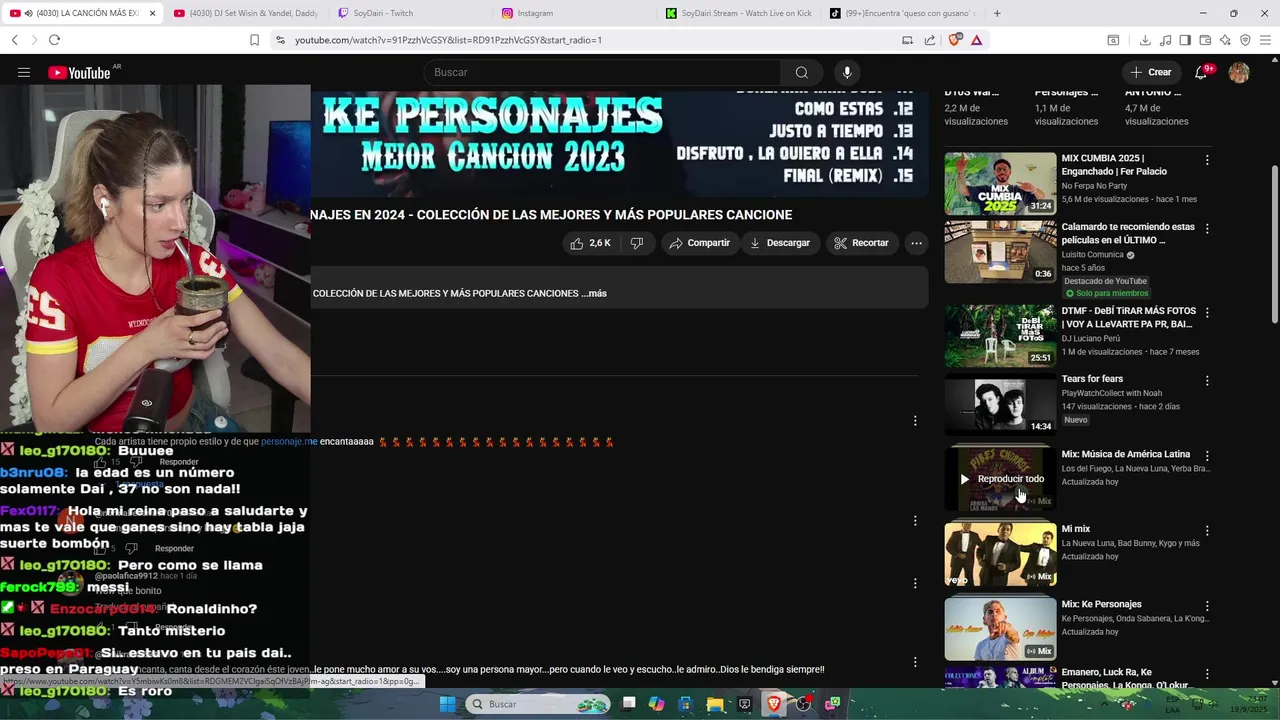This screenshot has height=720, width=1280.
Task: Open Brave playlist music note icon
Action: click(x=1165, y=40)
